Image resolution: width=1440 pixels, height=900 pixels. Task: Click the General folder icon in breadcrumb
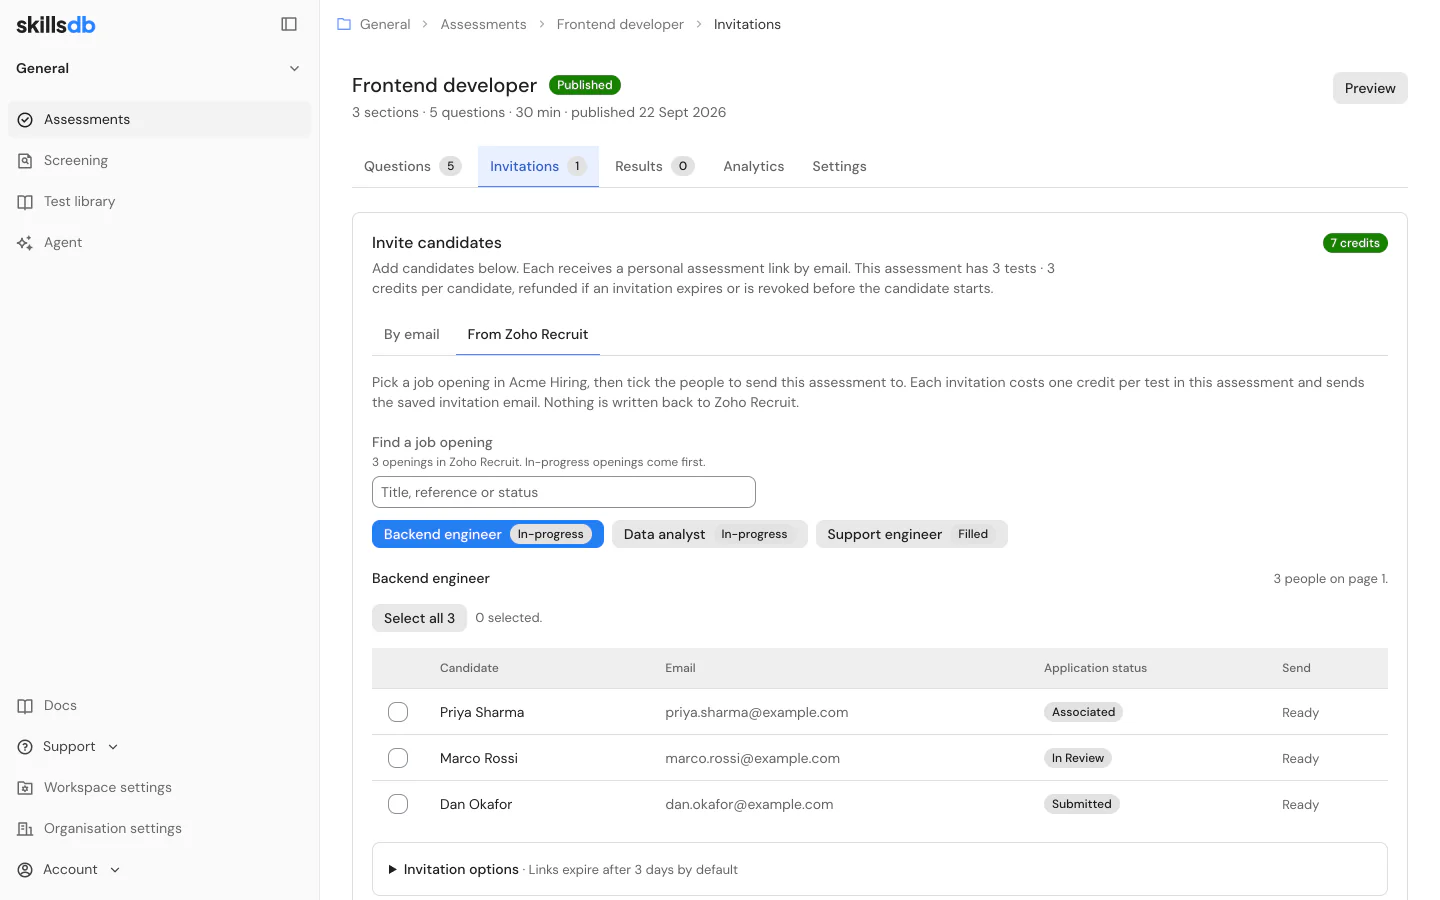coord(344,24)
